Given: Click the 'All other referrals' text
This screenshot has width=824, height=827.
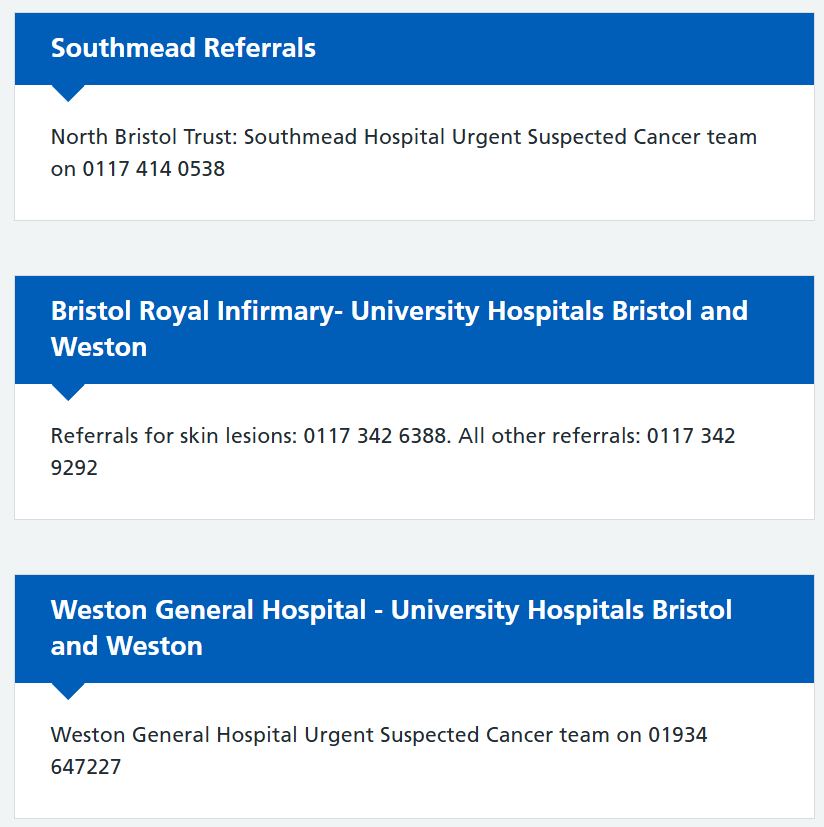Looking at the screenshot, I should [x=549, y=436].
